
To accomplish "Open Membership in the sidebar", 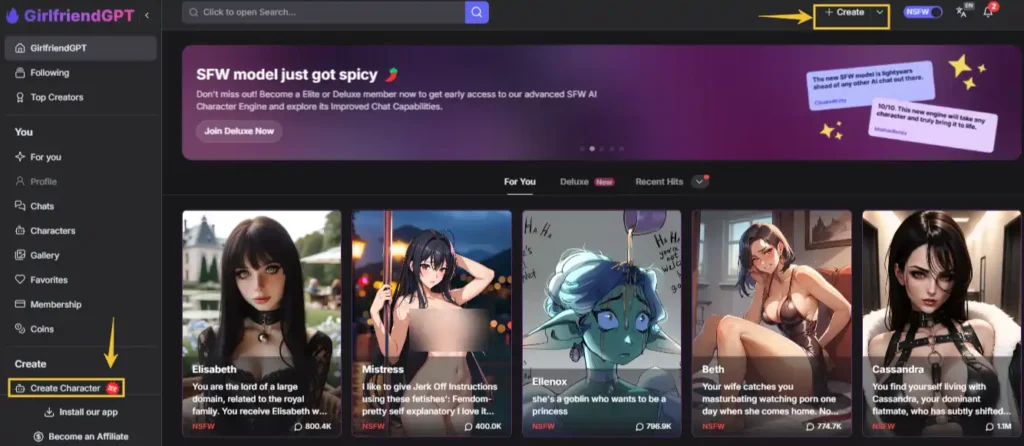I will [x=55, y=304].
